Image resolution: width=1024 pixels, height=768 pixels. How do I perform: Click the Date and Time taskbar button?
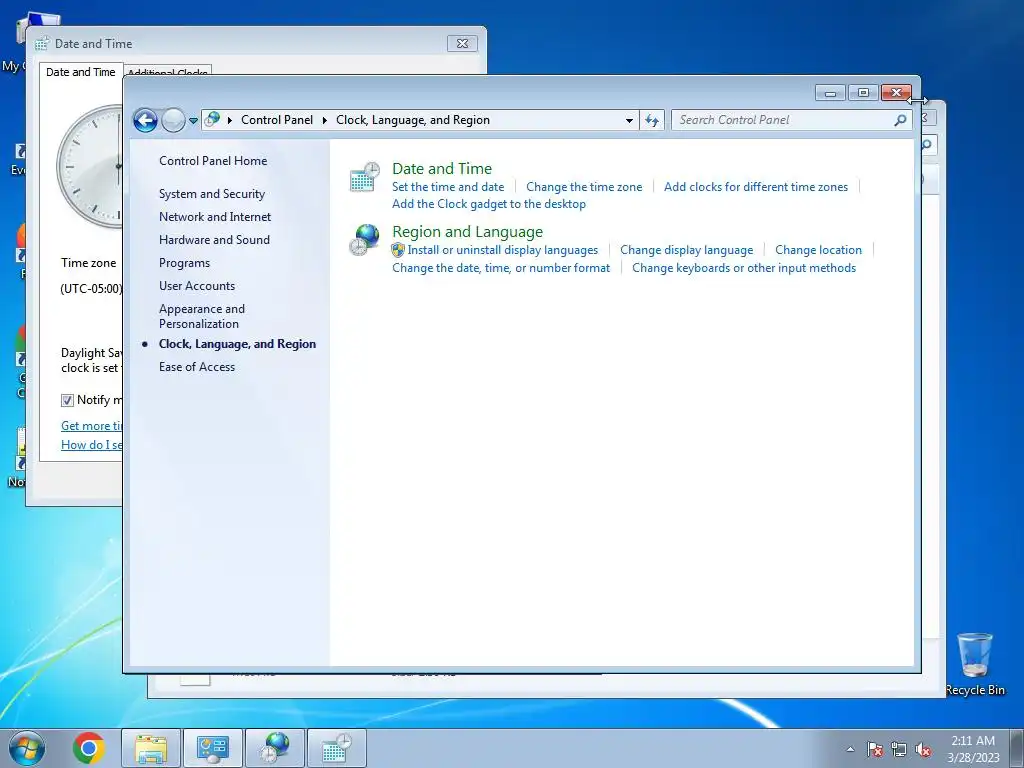336,748
